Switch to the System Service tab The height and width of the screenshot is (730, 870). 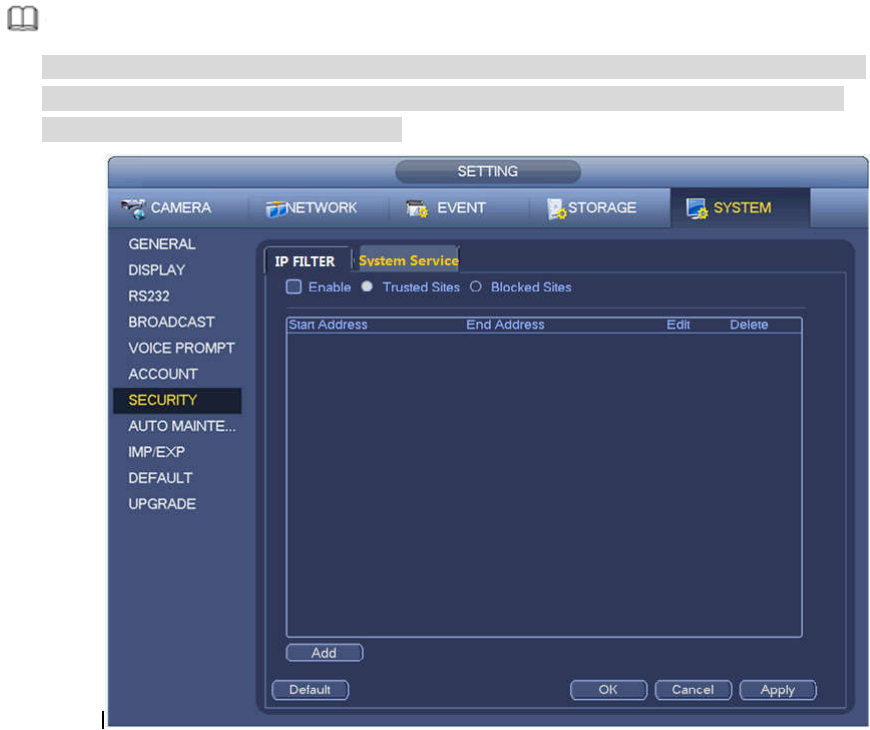[x=408, y=260]
